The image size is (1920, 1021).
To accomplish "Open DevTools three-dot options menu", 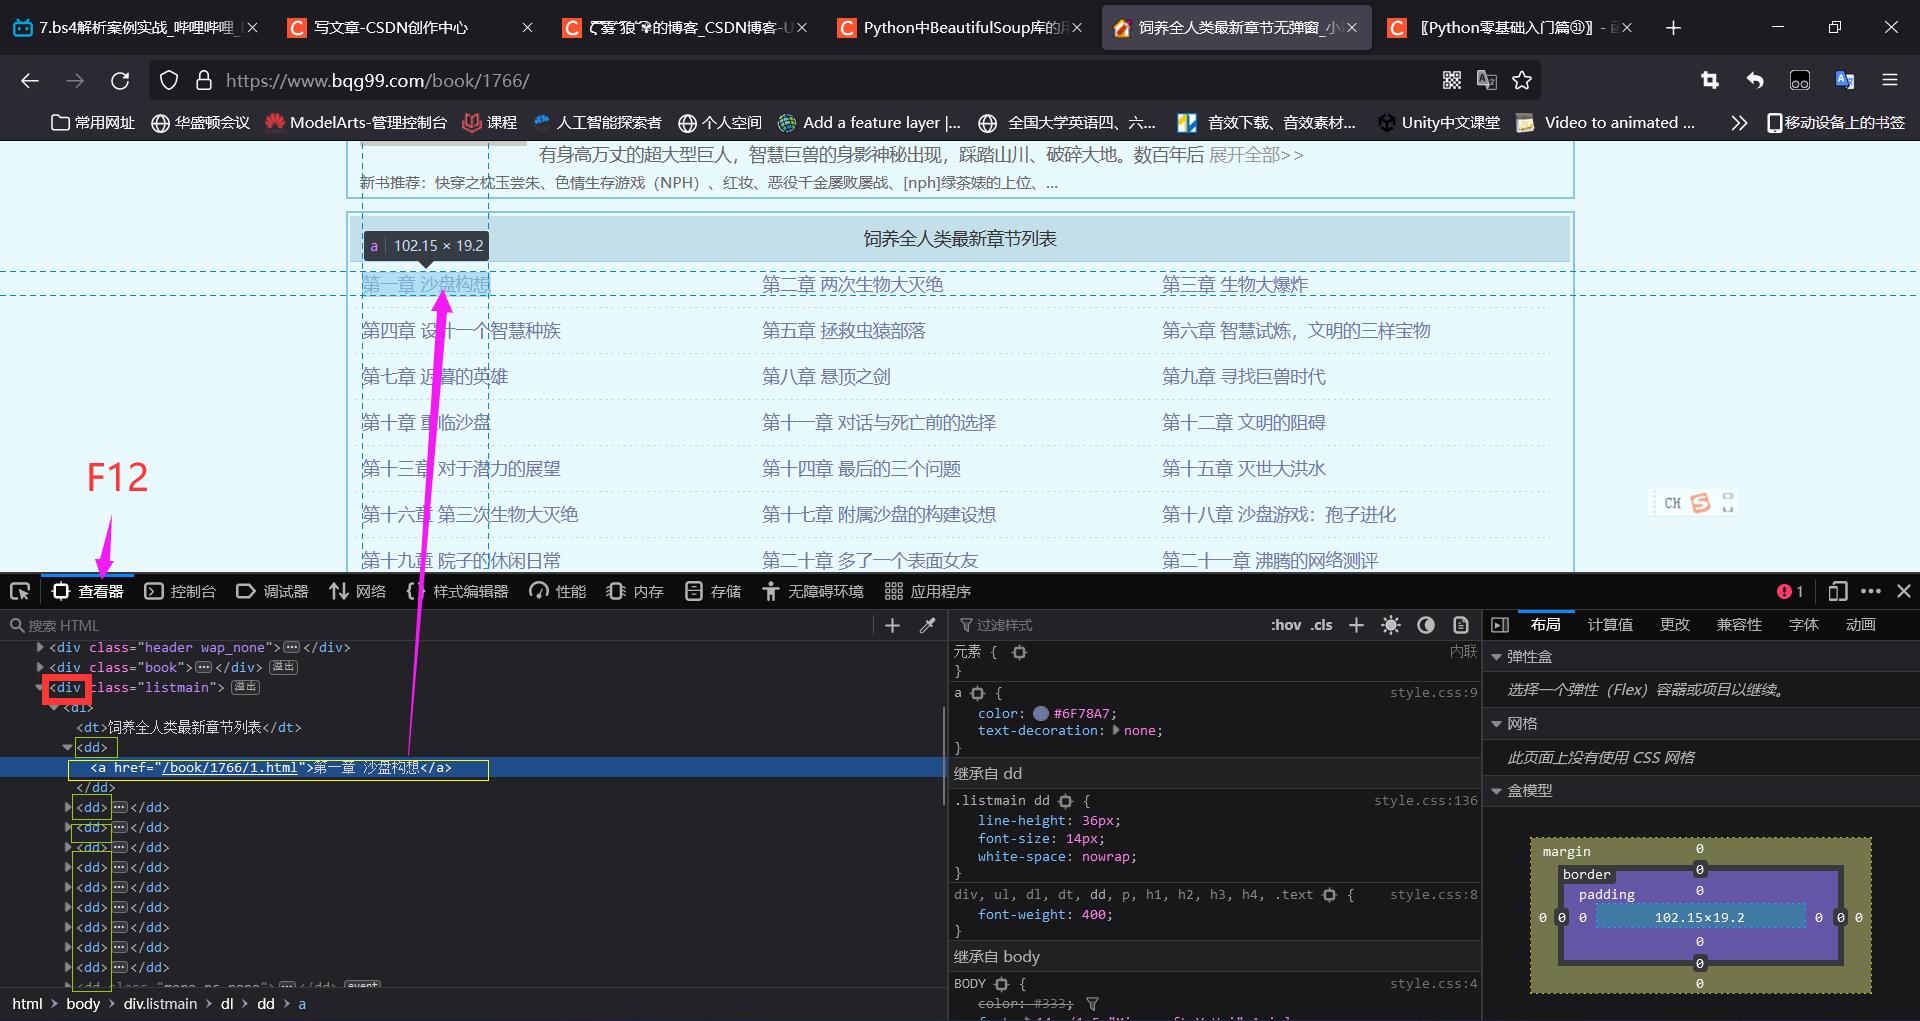I will coord(1871,591).
